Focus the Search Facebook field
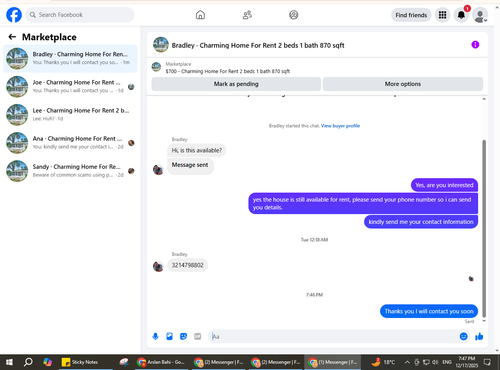 (80, 15)
